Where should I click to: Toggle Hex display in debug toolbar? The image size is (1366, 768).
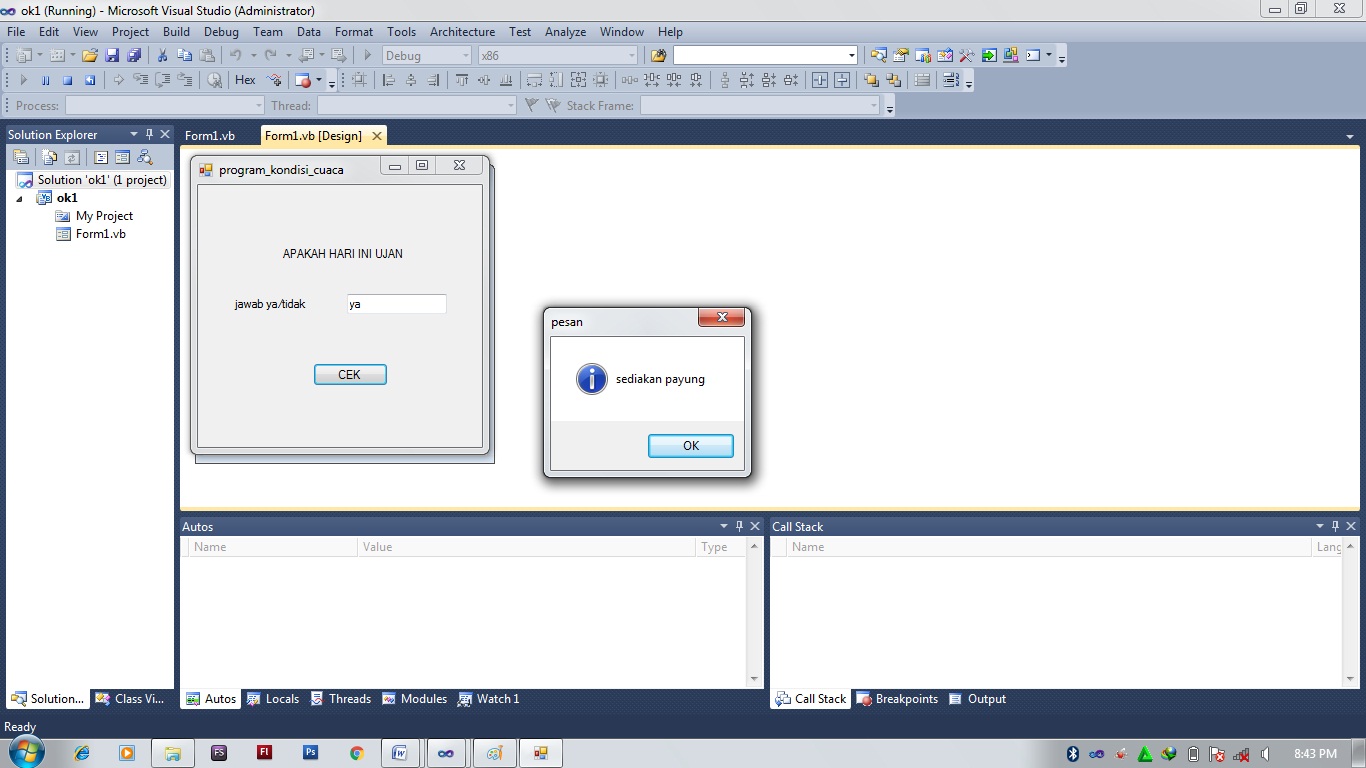click(246, 79)
